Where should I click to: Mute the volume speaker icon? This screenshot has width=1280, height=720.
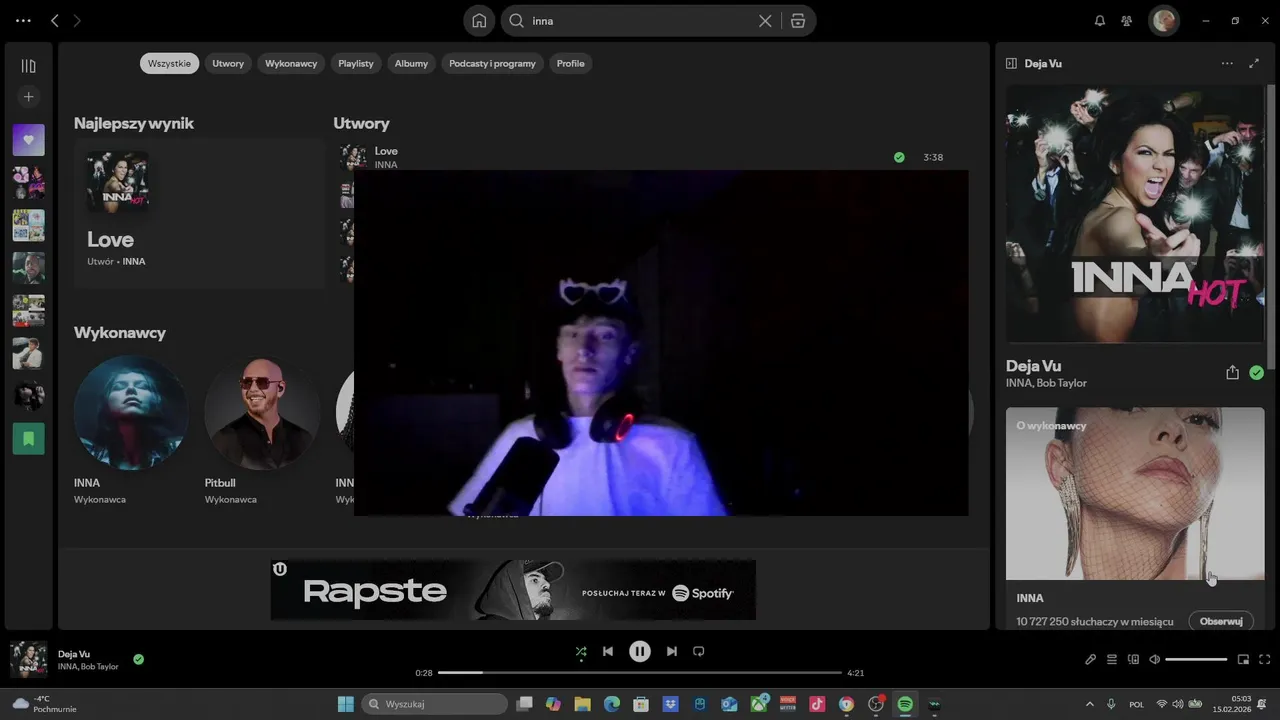[x=1155, y=659]
